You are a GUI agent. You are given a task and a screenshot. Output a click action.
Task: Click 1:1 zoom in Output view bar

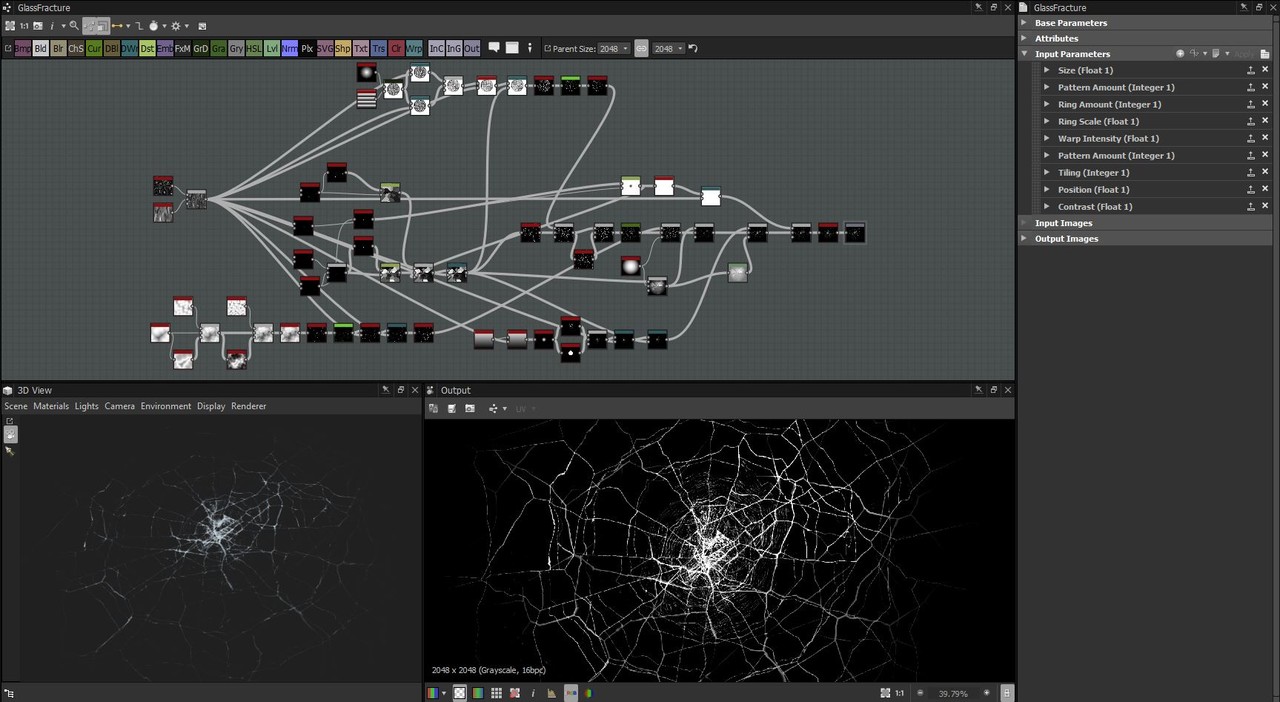pos(900,693)
